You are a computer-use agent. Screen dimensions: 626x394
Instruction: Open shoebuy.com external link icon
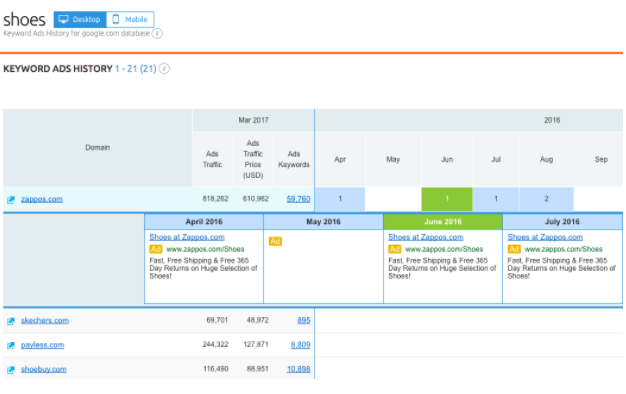pyautogui.click(x=11, y=370)
